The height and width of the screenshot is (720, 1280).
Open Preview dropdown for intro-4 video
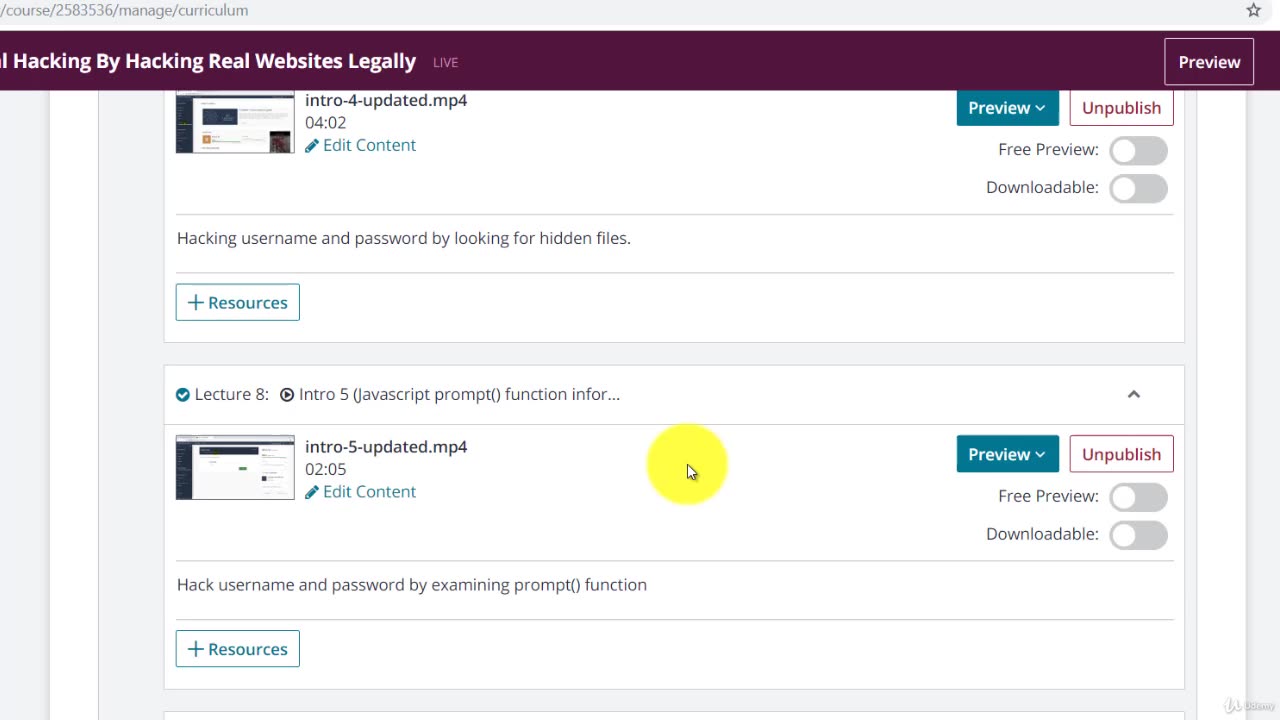click(1007, 108)
